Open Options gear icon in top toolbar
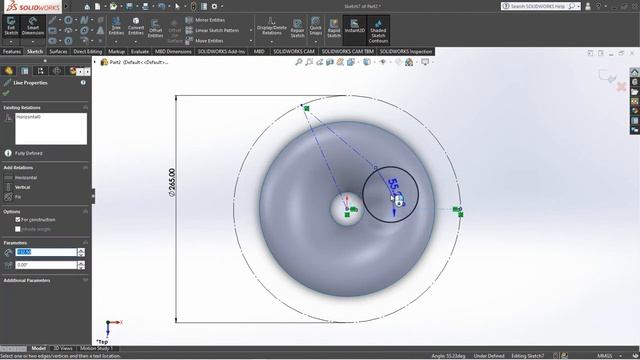Image resolution: width=640 pixels, height=360 pixels. point(214,7)
